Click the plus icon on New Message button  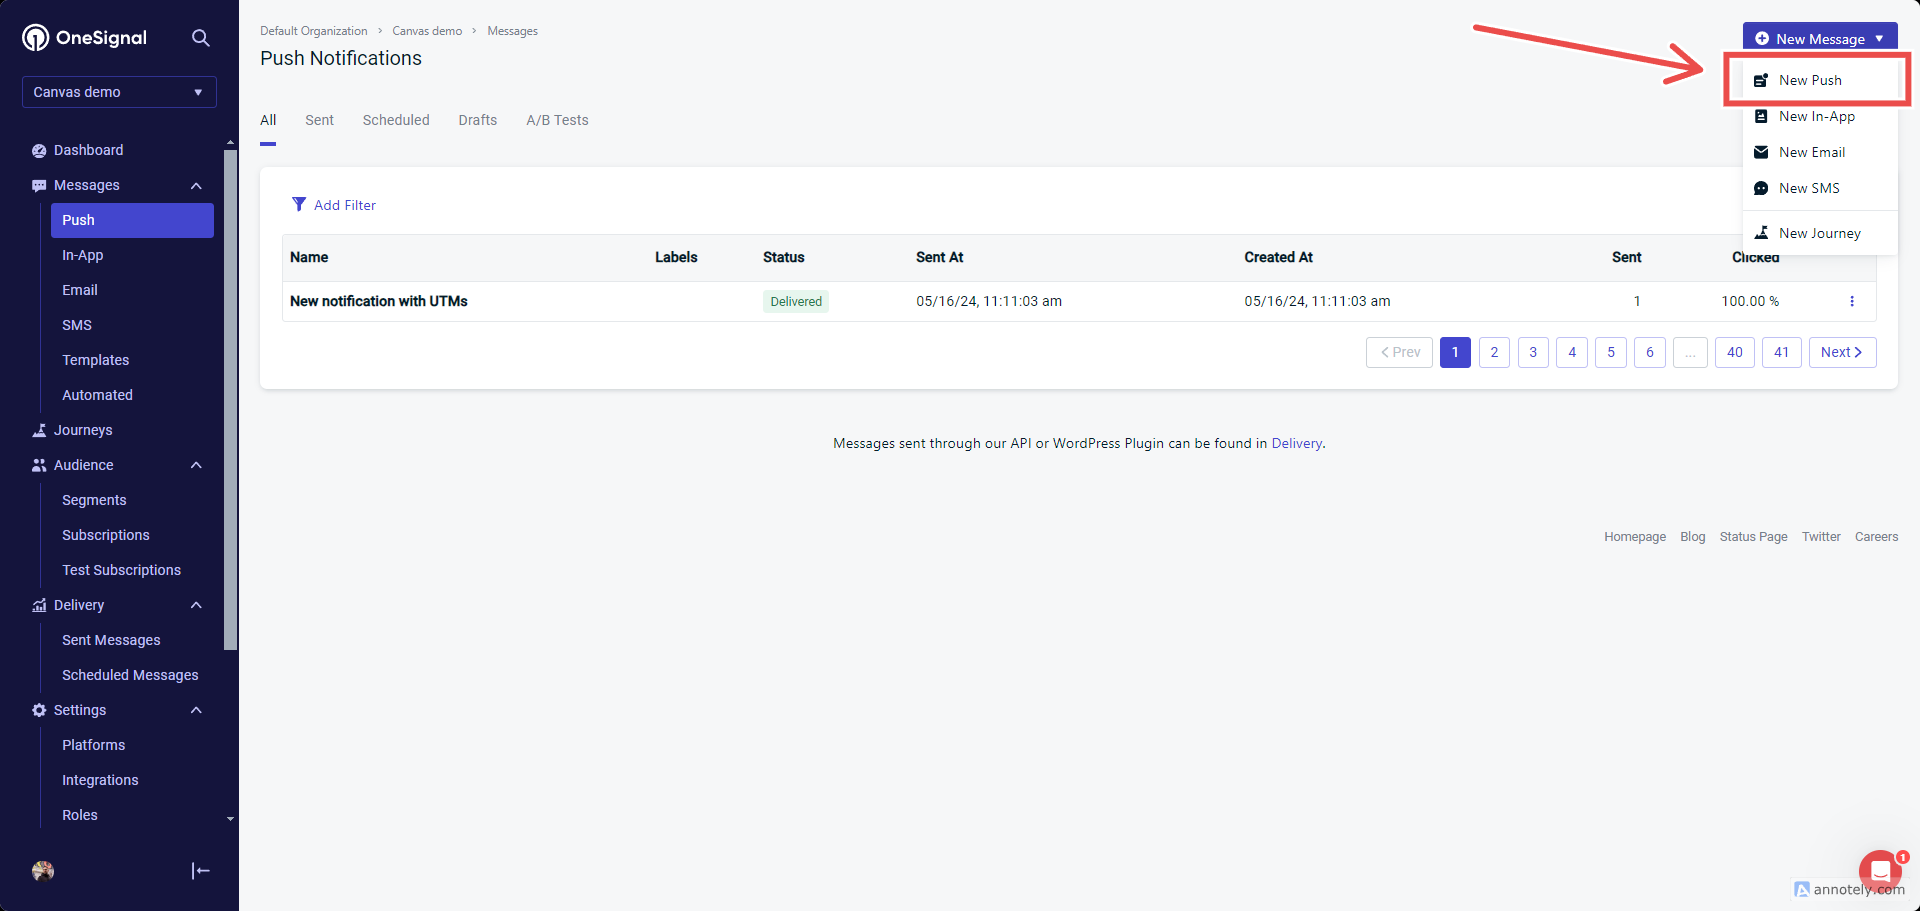(x=1762, y=39)
